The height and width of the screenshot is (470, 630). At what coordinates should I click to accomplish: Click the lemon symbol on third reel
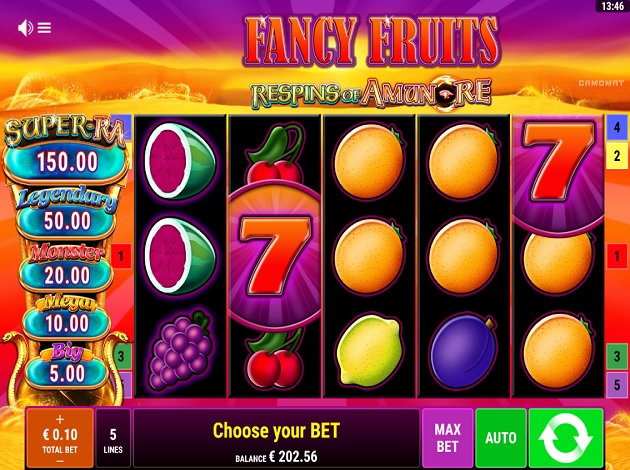tap(369, 350)
